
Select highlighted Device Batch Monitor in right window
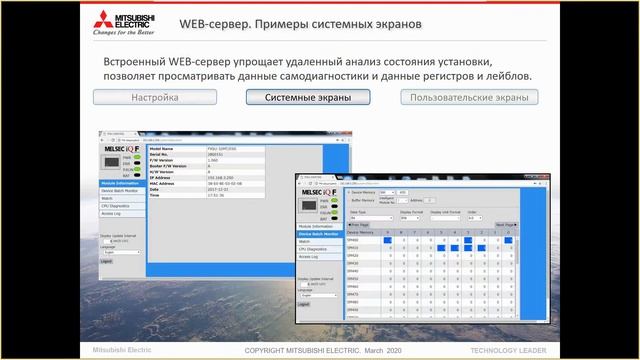(320, 234)
